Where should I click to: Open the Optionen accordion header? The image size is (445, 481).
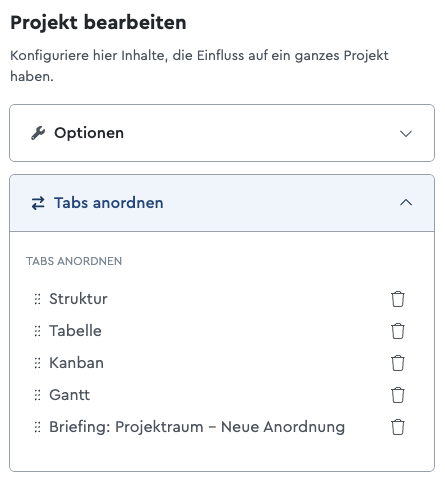tap(222, 133)
